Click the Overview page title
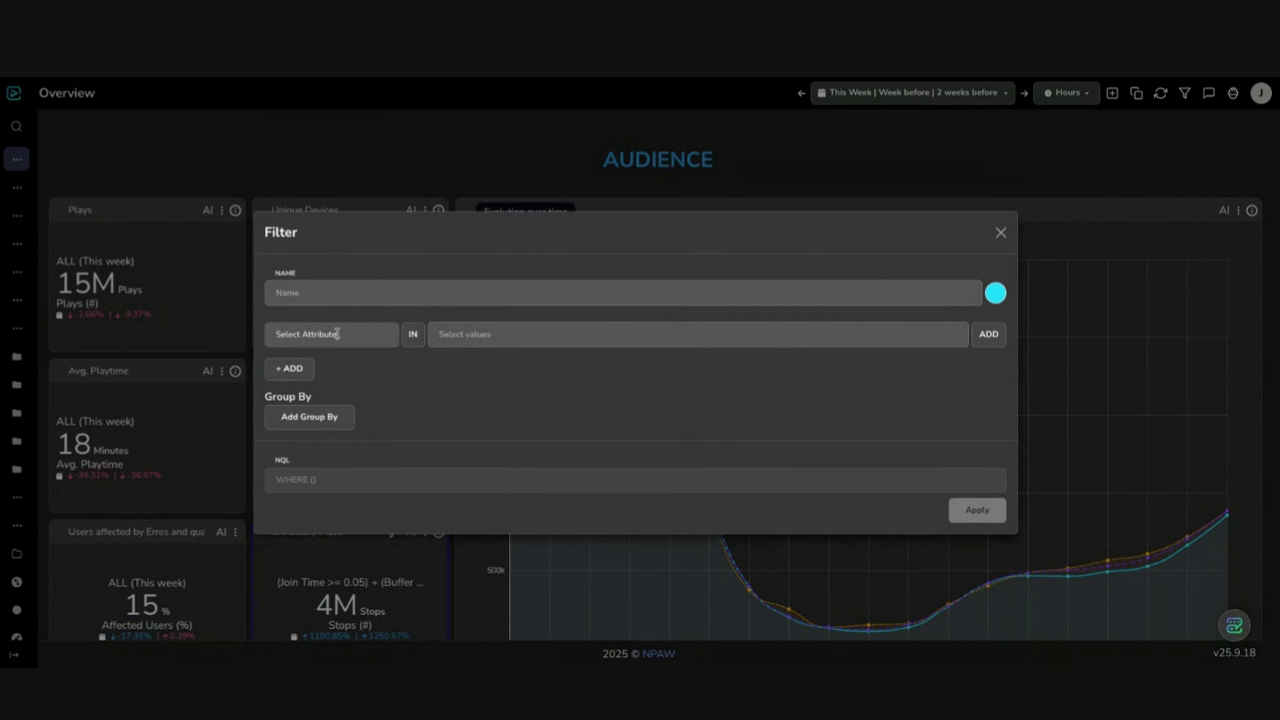 coord(67,93)
